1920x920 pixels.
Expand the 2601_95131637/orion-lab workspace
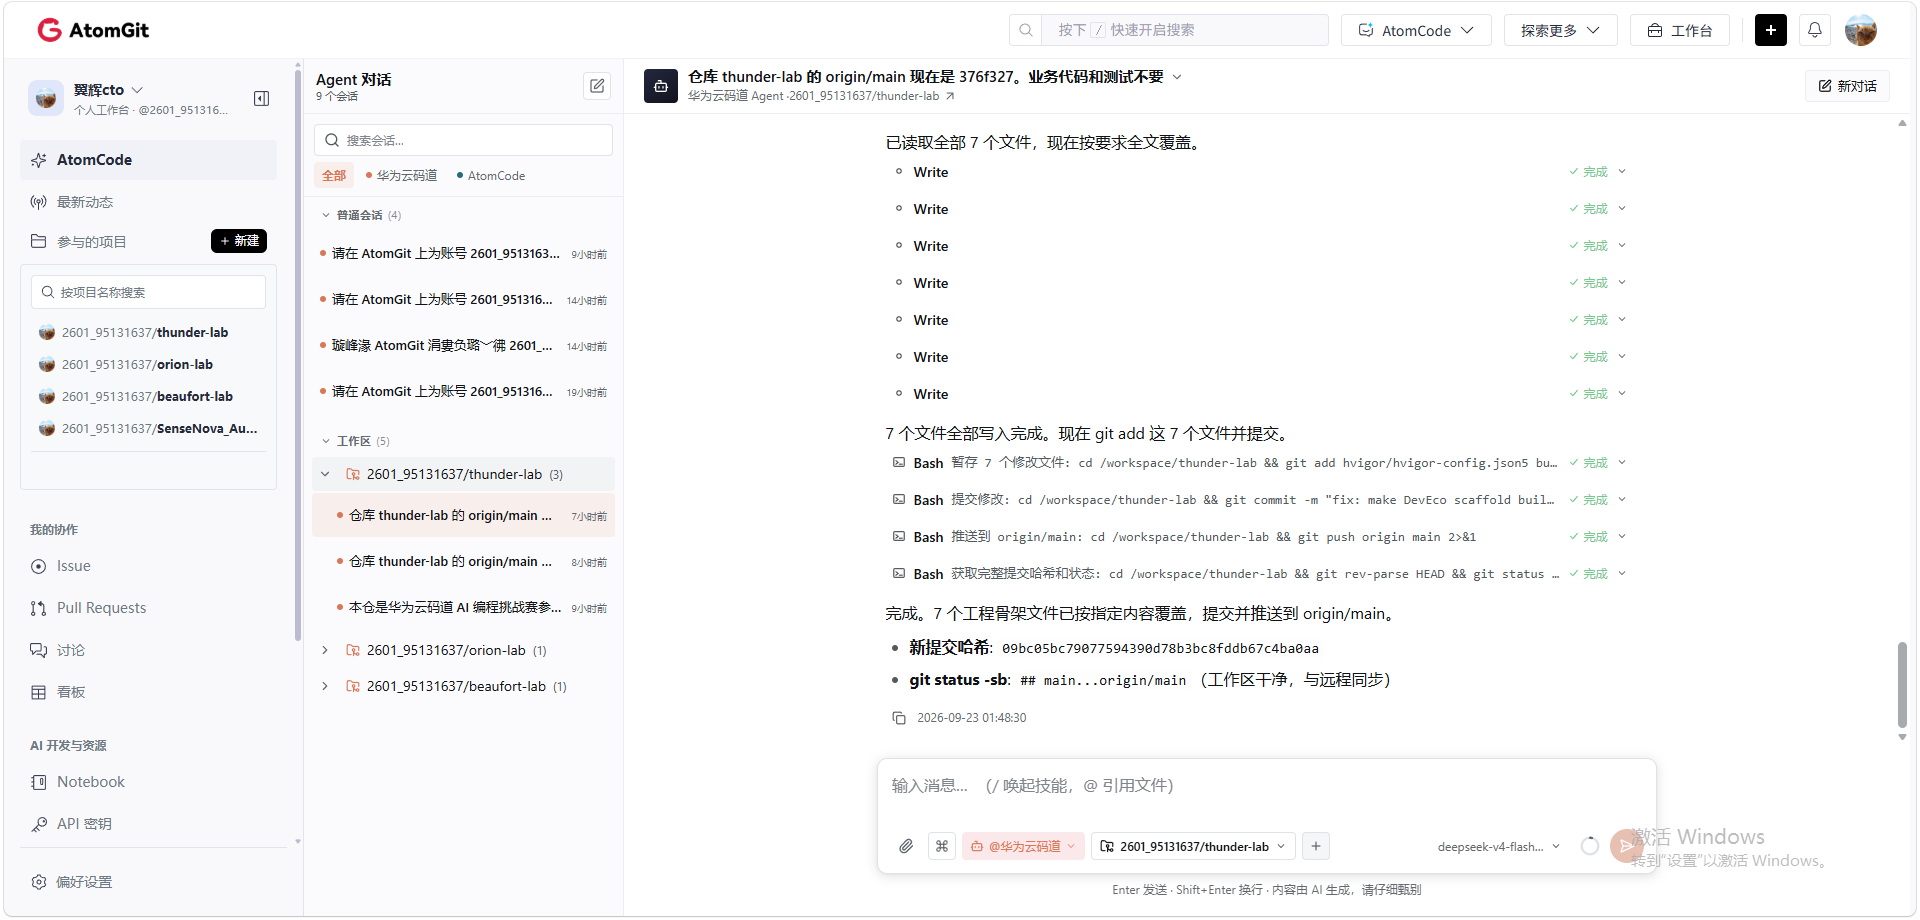325,650
